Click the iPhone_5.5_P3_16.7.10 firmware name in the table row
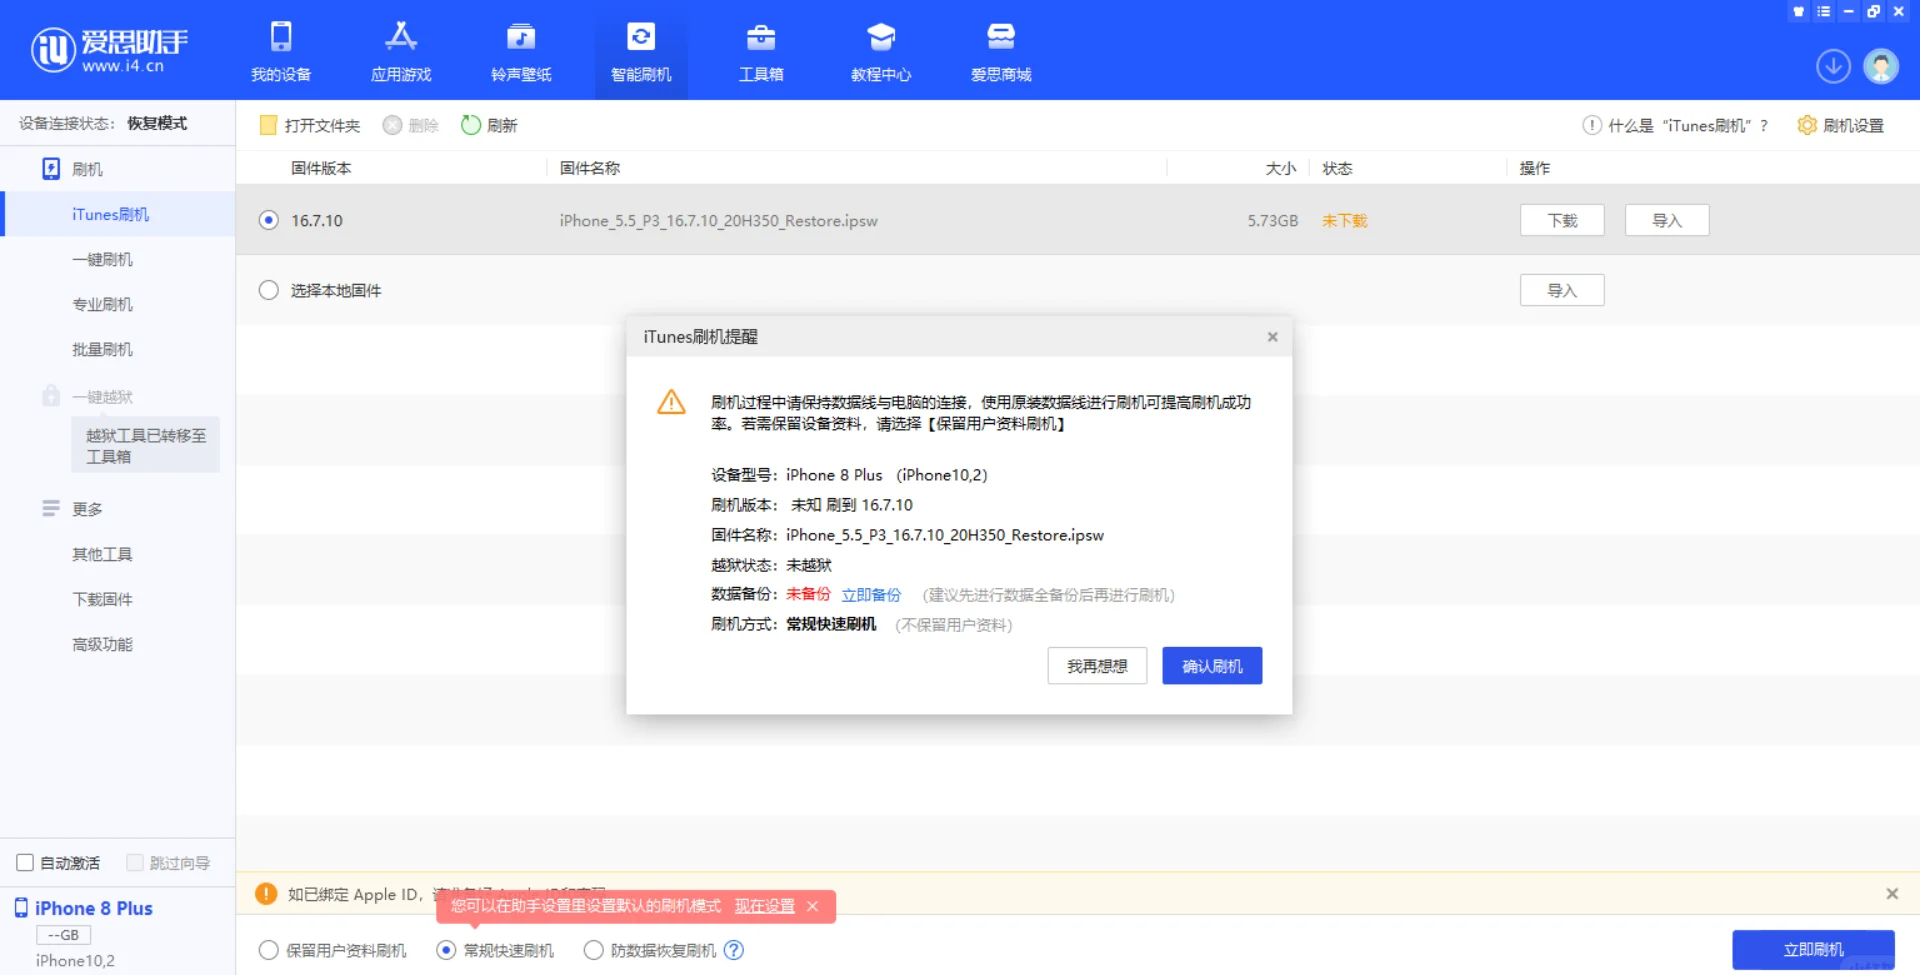The height and width of the screenshot is (975, 1920). (x=718, y=220)
